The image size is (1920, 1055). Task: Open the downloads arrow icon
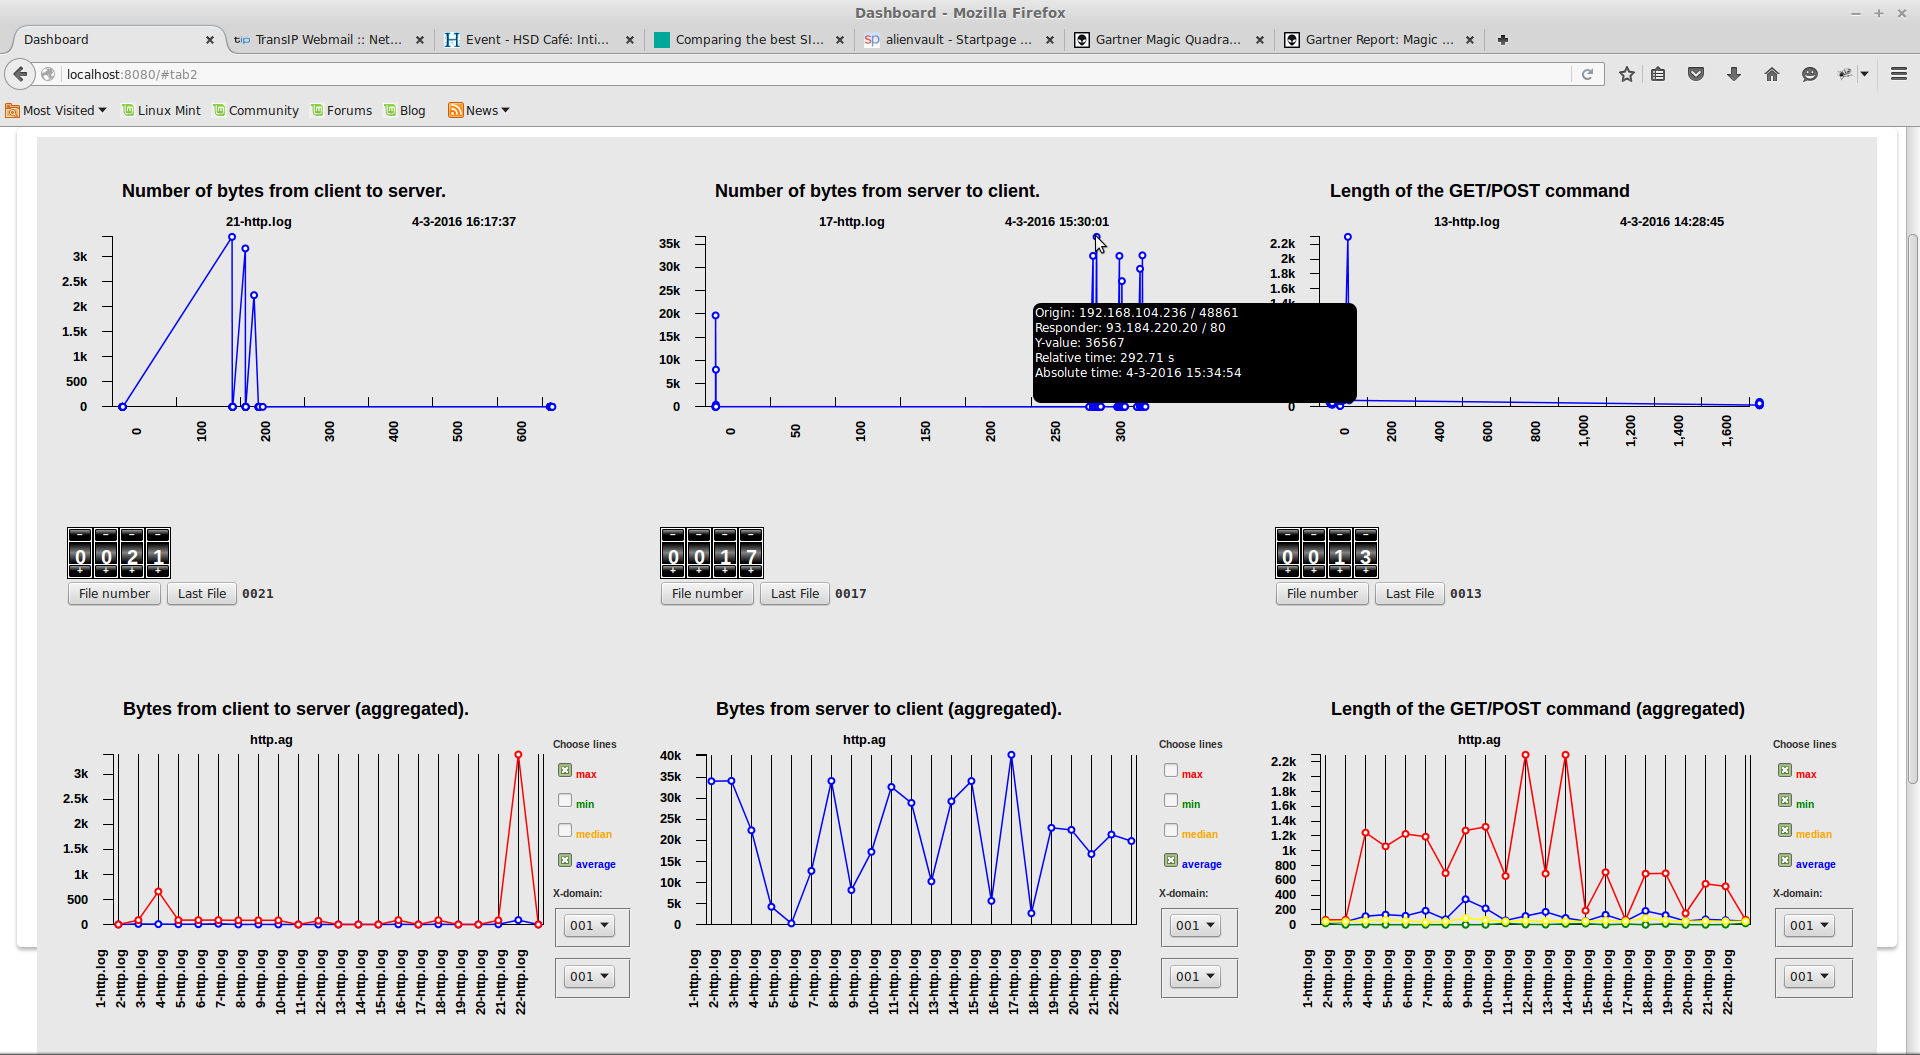coord(1734,74)
